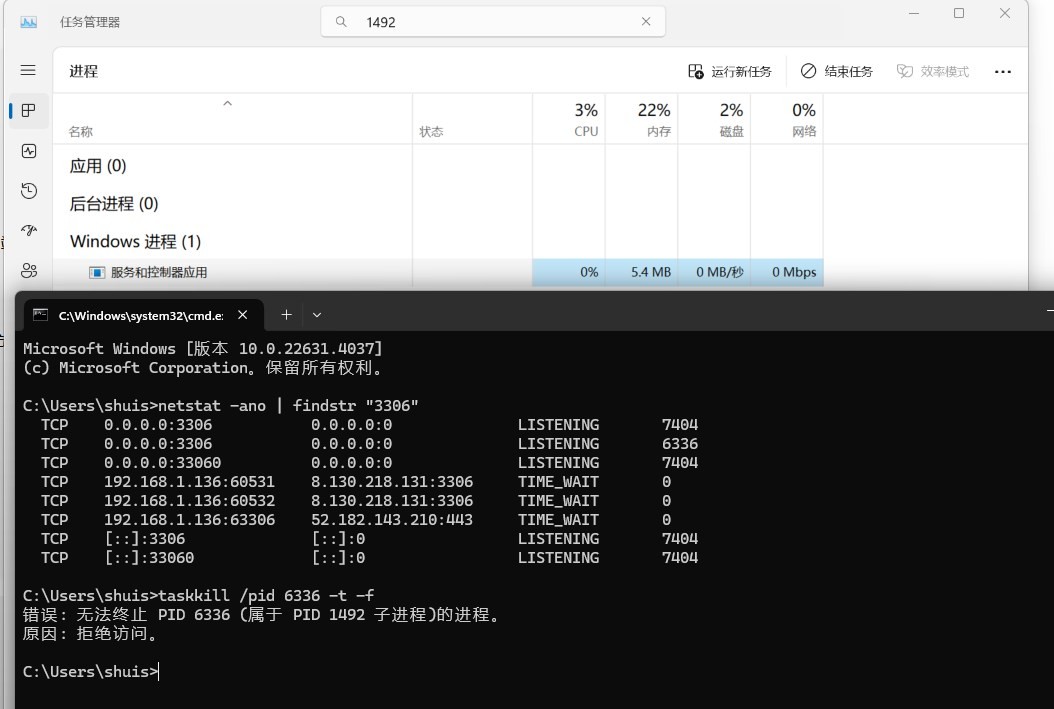Click the search magnifier icon in Task Manager
The width and height of the screenshot is (1054, 709).
click(341, 22)
